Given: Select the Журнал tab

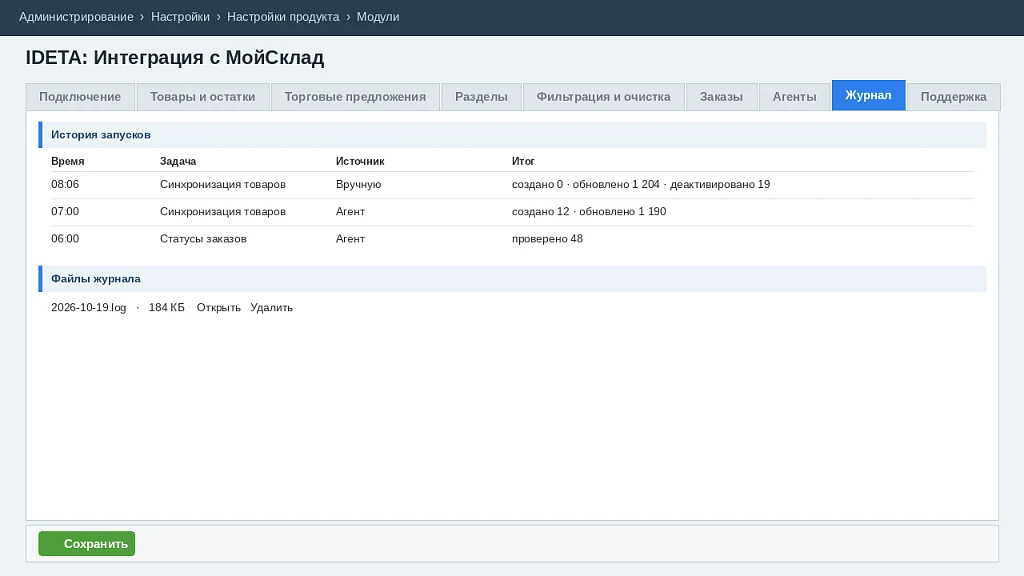Looking at the screenshot, I should click(x=868, y=95).
